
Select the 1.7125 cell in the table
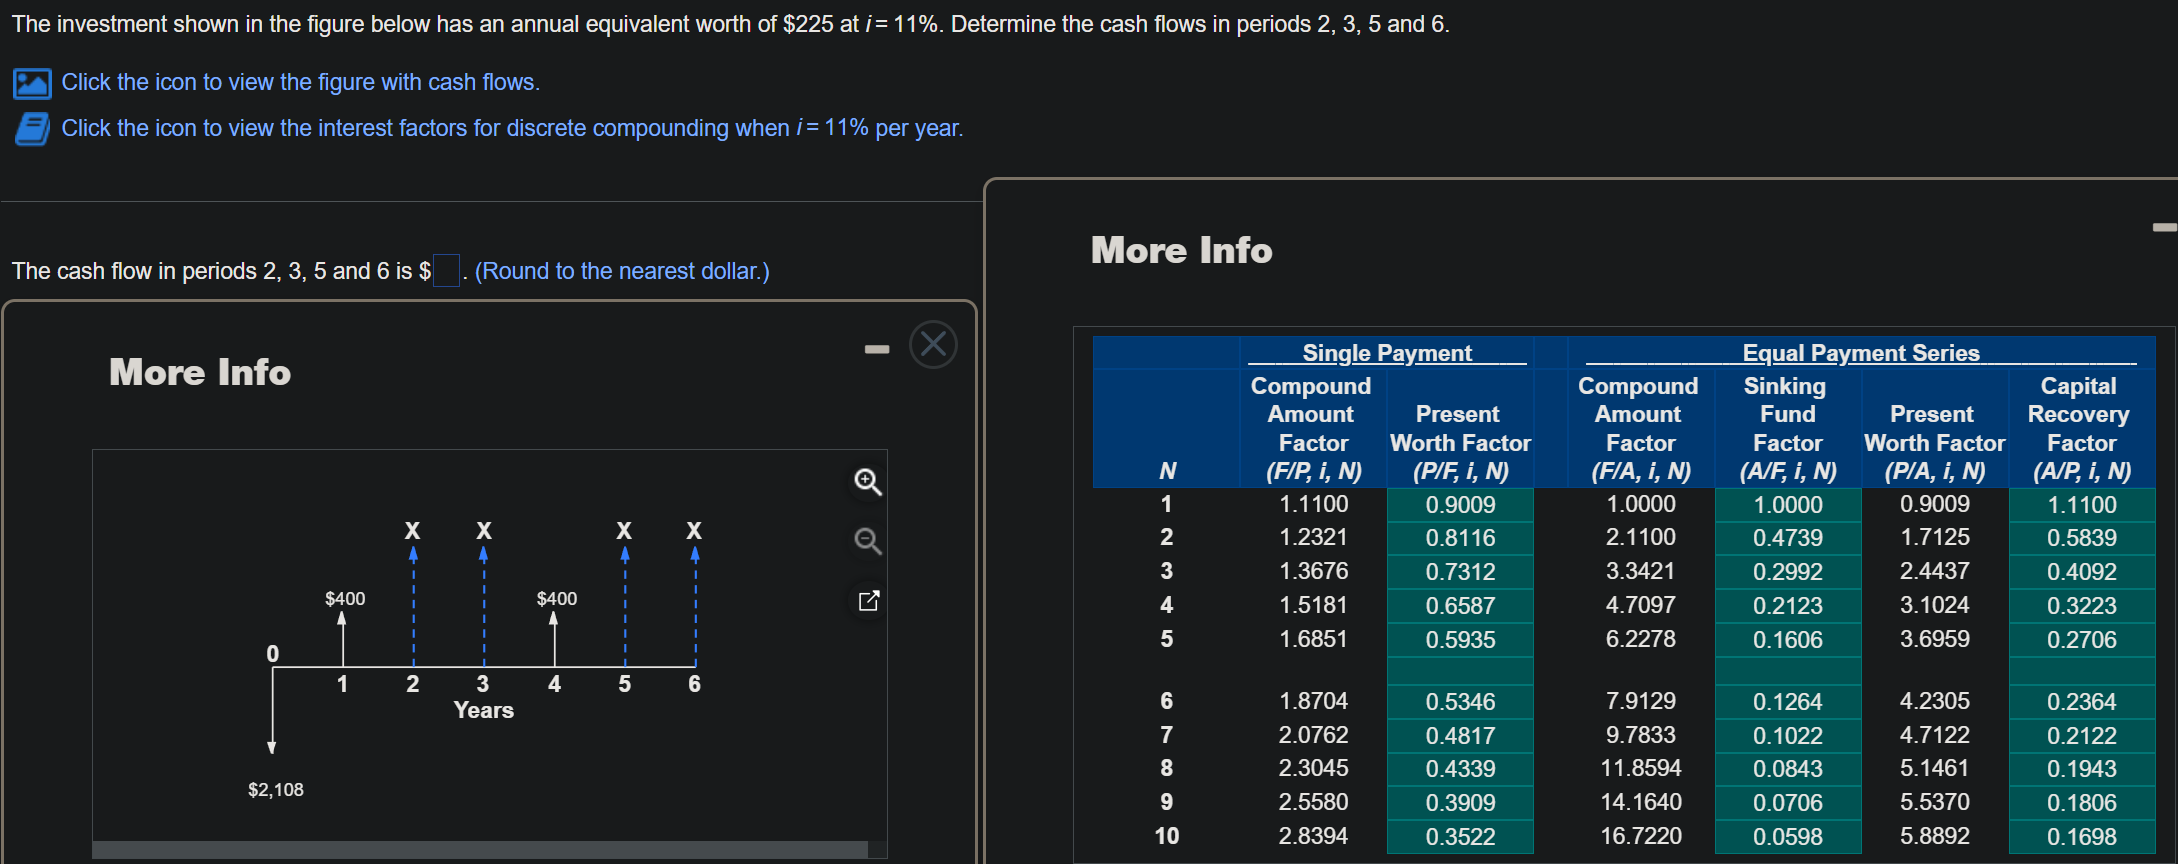[x=1935, y=537]
